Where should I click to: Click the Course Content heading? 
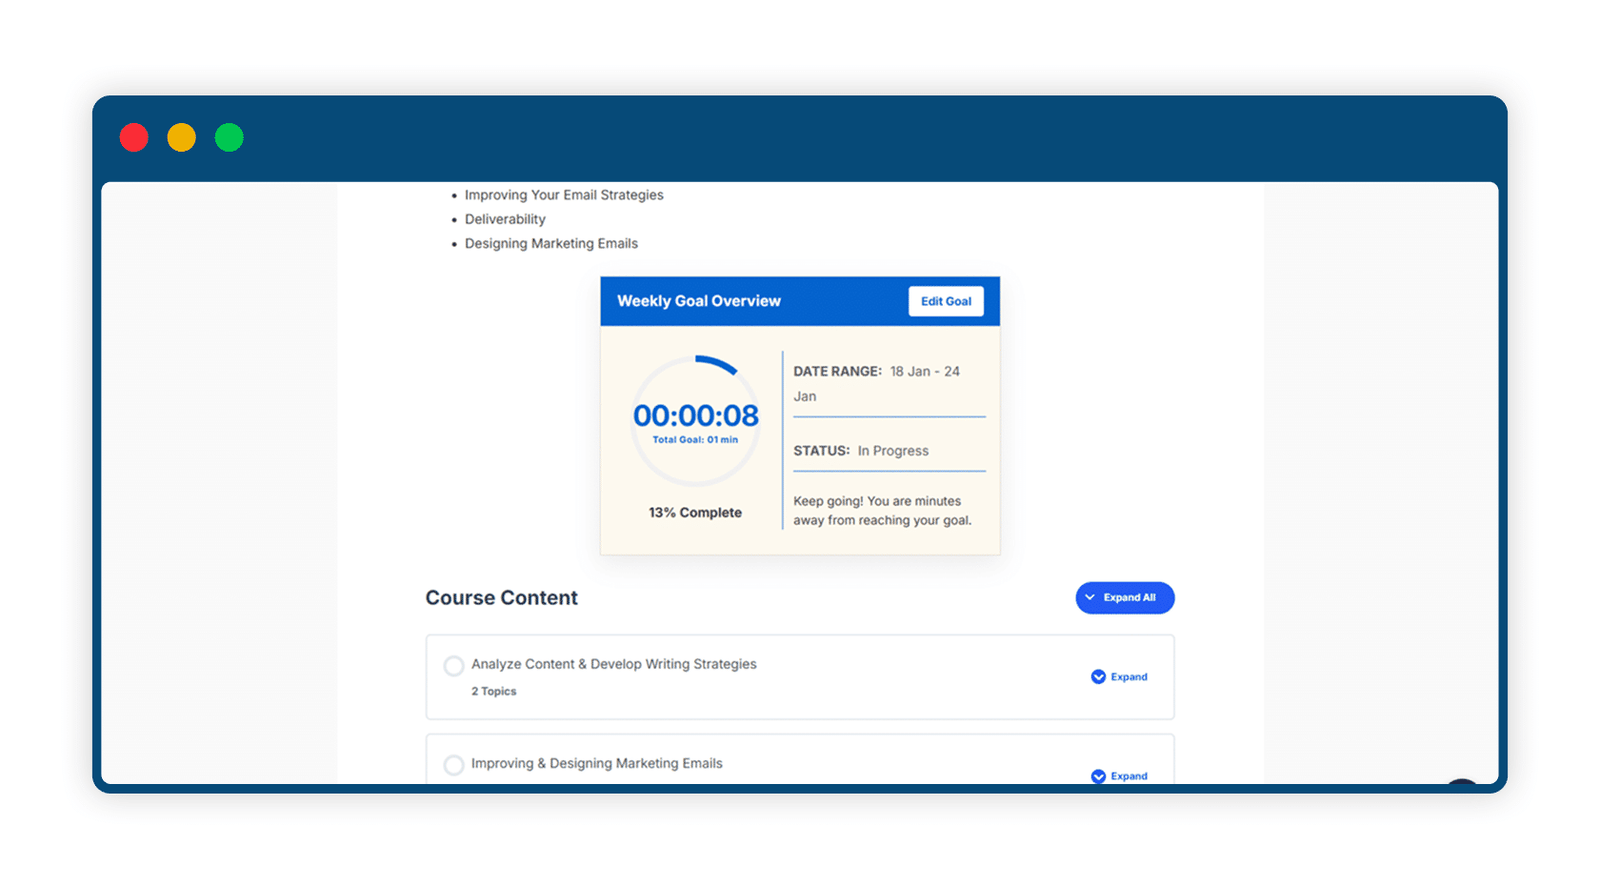pyautogui.click(x=502, y=598)
